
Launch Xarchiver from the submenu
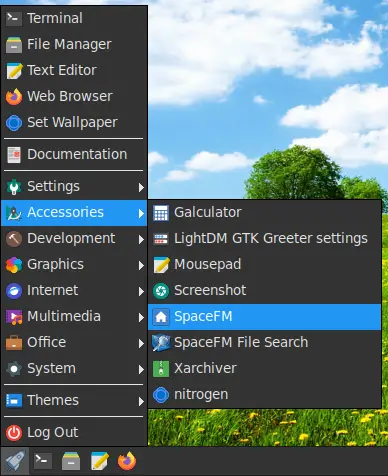click(264, 369)
